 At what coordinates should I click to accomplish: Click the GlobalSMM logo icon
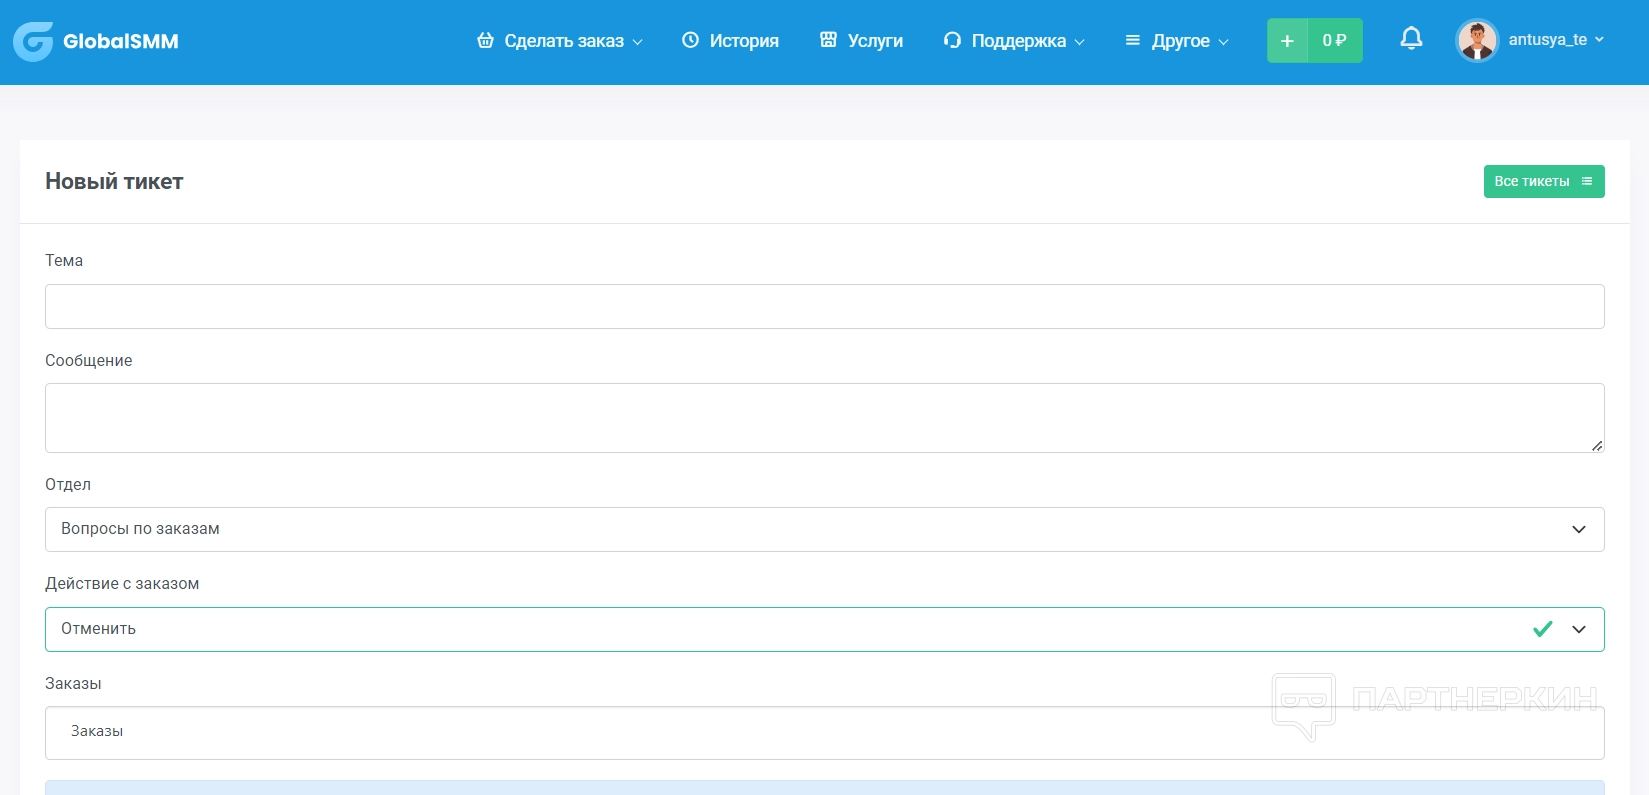coord(33,41)
